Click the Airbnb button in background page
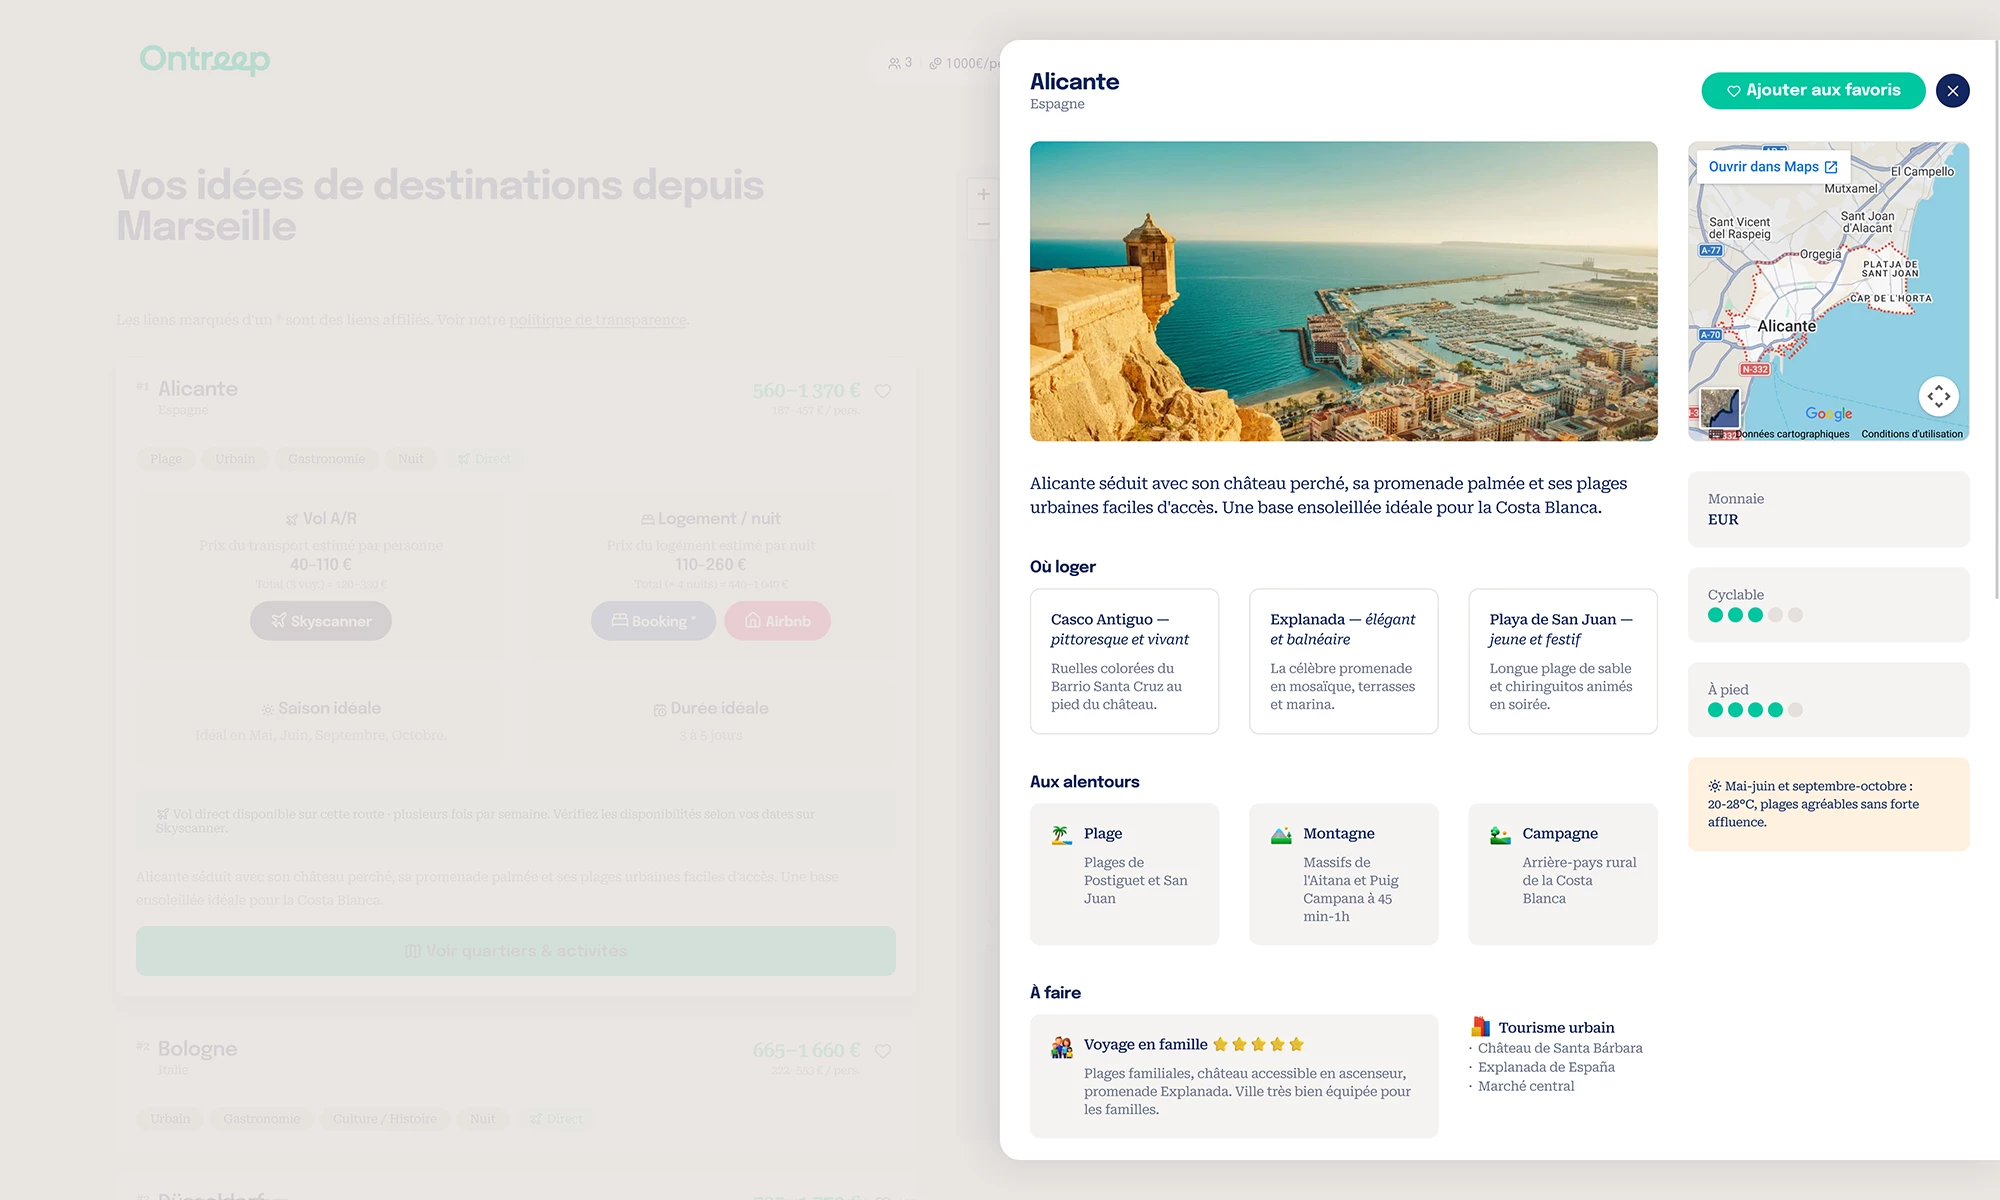Image resolution: width=2000 pixels, height=1200 pixels. tap(777, 621)
